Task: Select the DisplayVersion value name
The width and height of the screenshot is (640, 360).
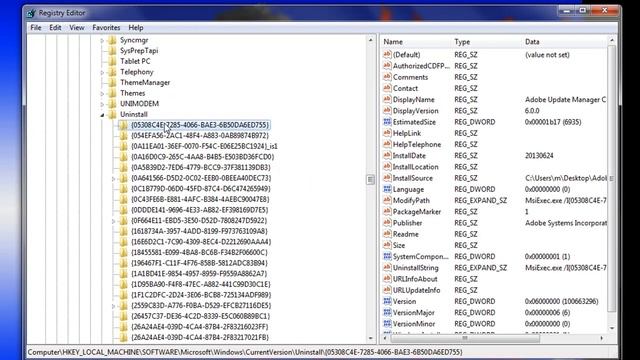Action: [x=416, y=111]
